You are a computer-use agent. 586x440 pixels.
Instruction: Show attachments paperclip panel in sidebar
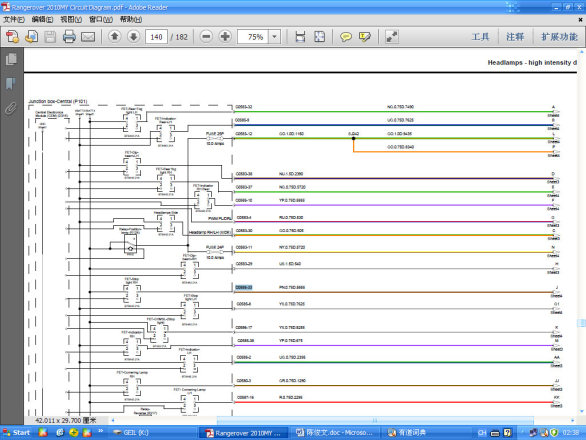point(11,108)
